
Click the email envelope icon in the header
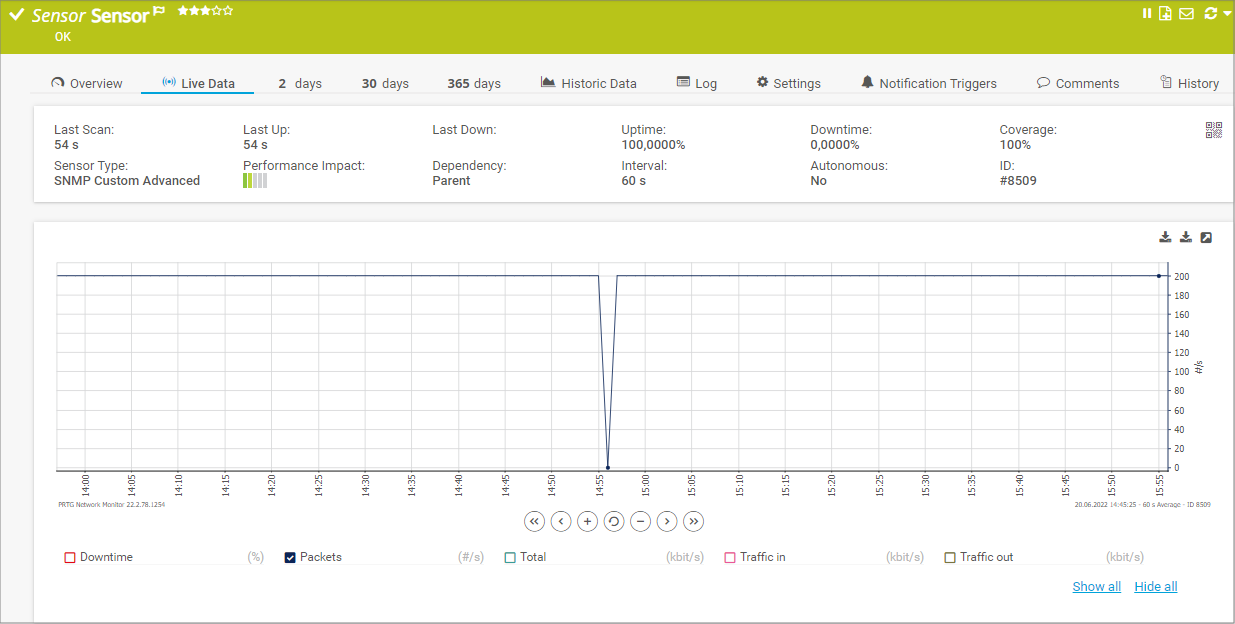click(1185, 13)
